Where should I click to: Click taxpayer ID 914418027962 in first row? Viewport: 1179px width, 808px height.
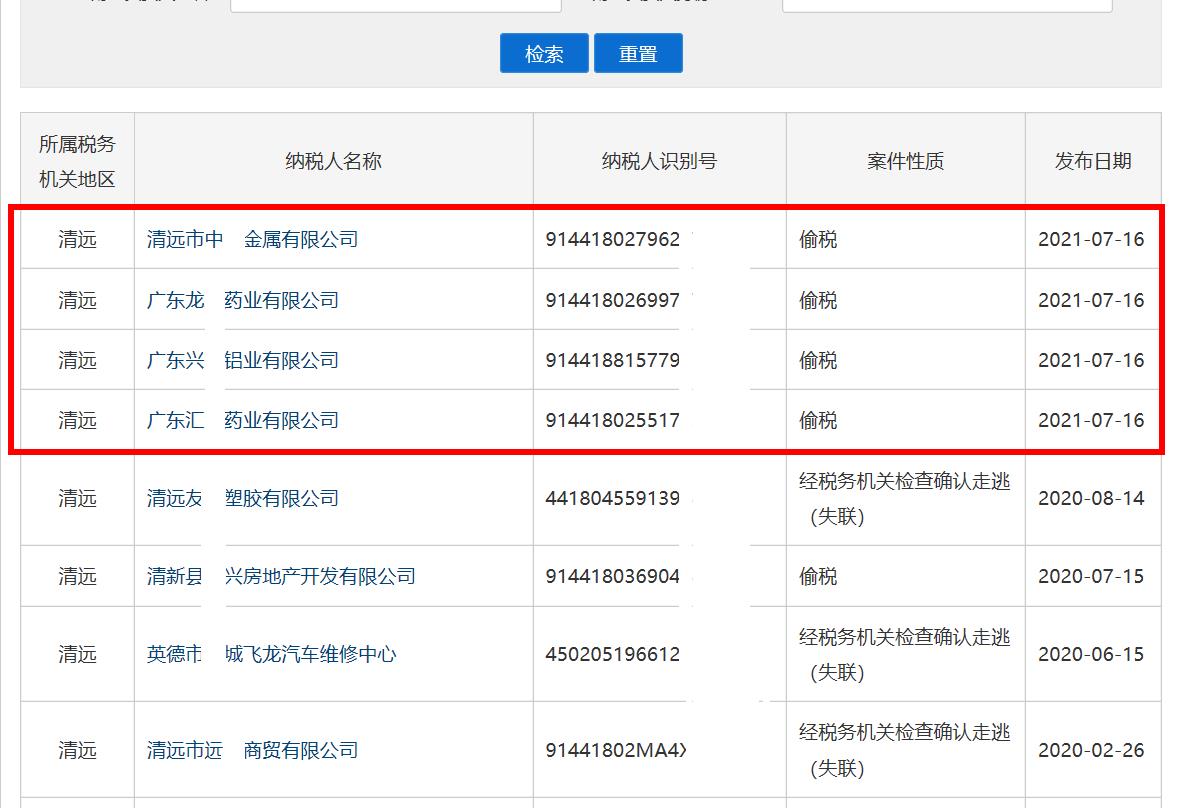click(613, 240)
